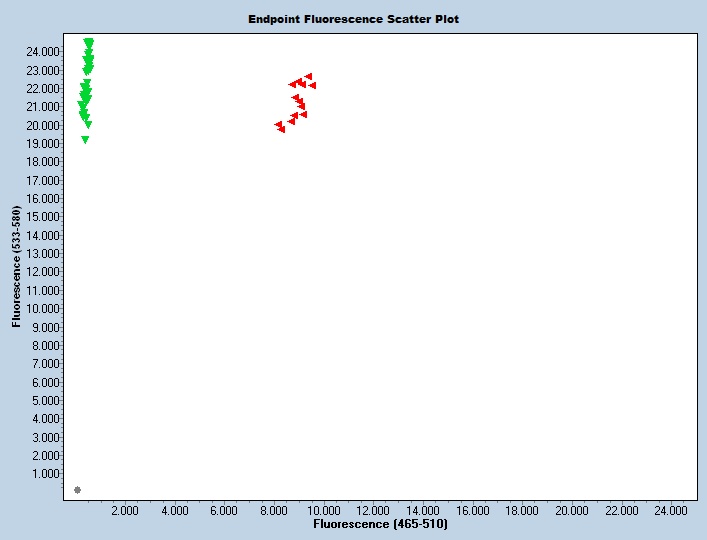Click the Endpoint Fluorescence Scatter Plot title
The image size is (707, 540).
pyautogui.click(x=354, y=19)
